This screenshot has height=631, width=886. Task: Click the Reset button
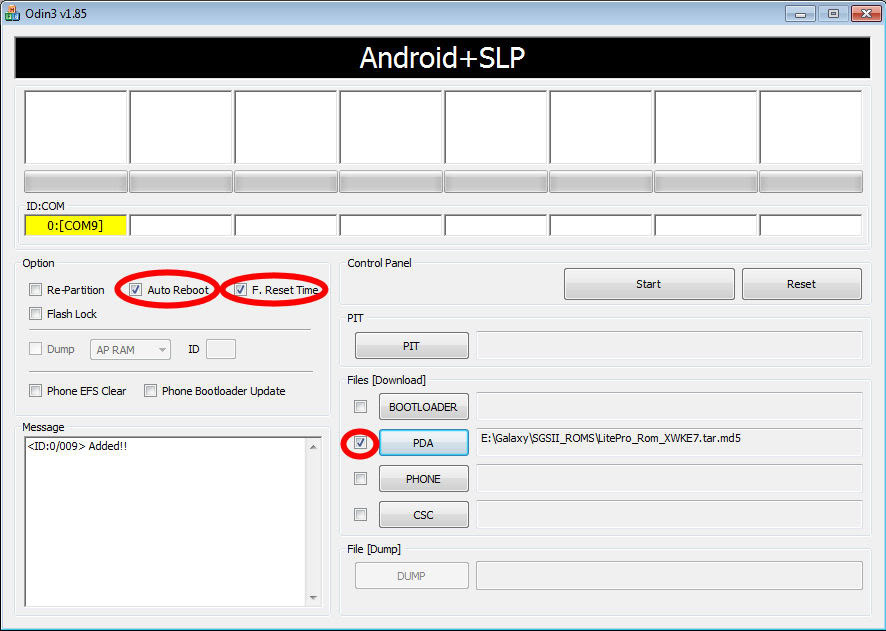pyautogui.click(x=802, y=284)
